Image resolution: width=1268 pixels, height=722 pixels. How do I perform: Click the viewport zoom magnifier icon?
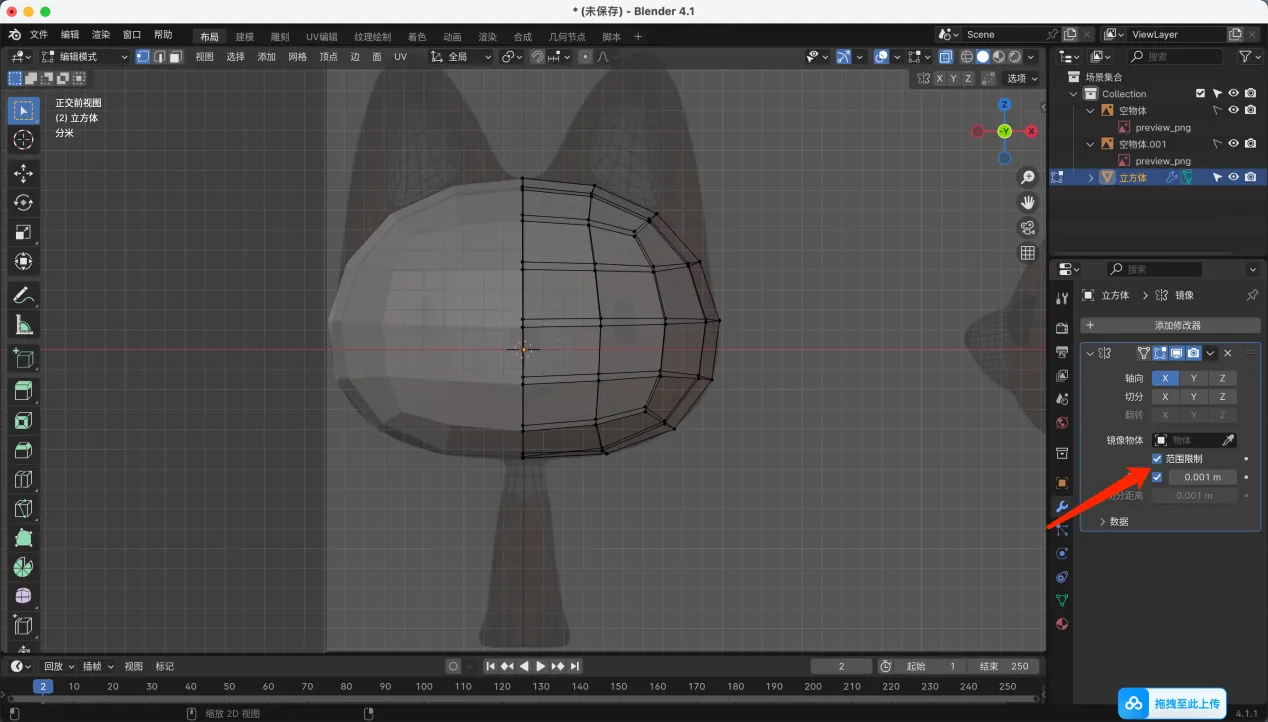[1027, 178]
